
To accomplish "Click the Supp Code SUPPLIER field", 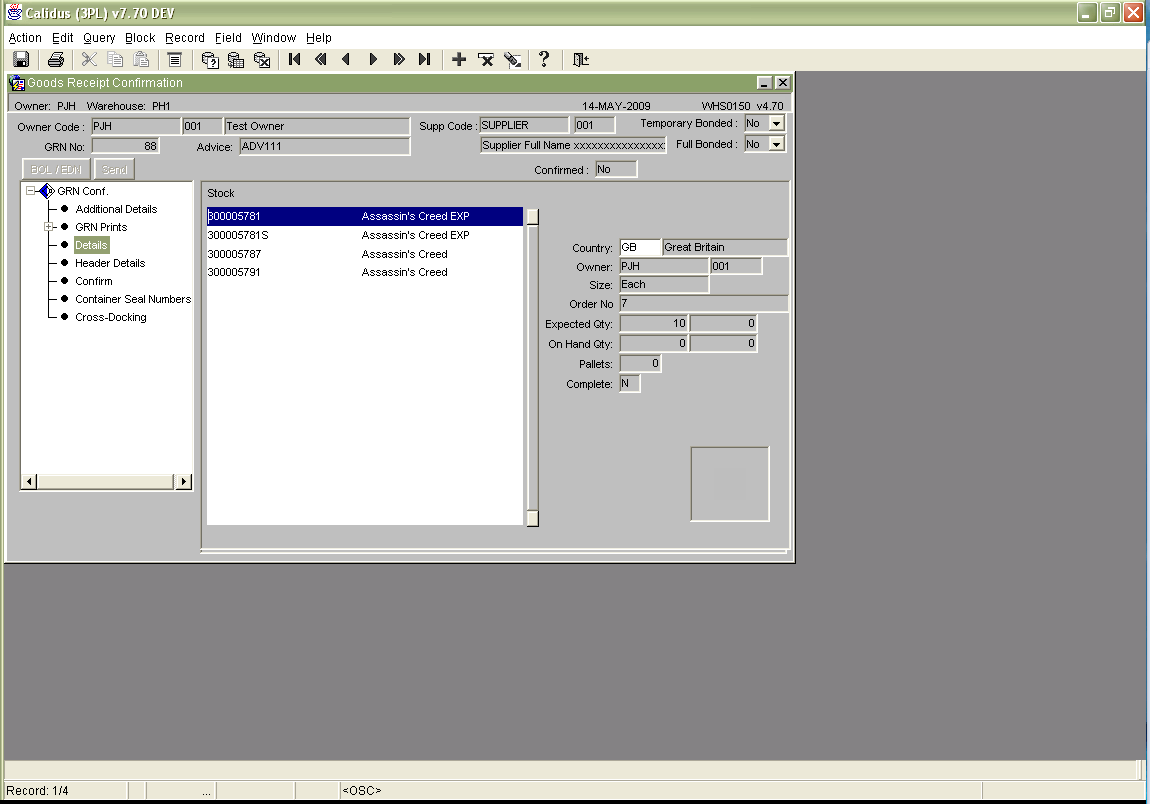I will click(524, 125).
